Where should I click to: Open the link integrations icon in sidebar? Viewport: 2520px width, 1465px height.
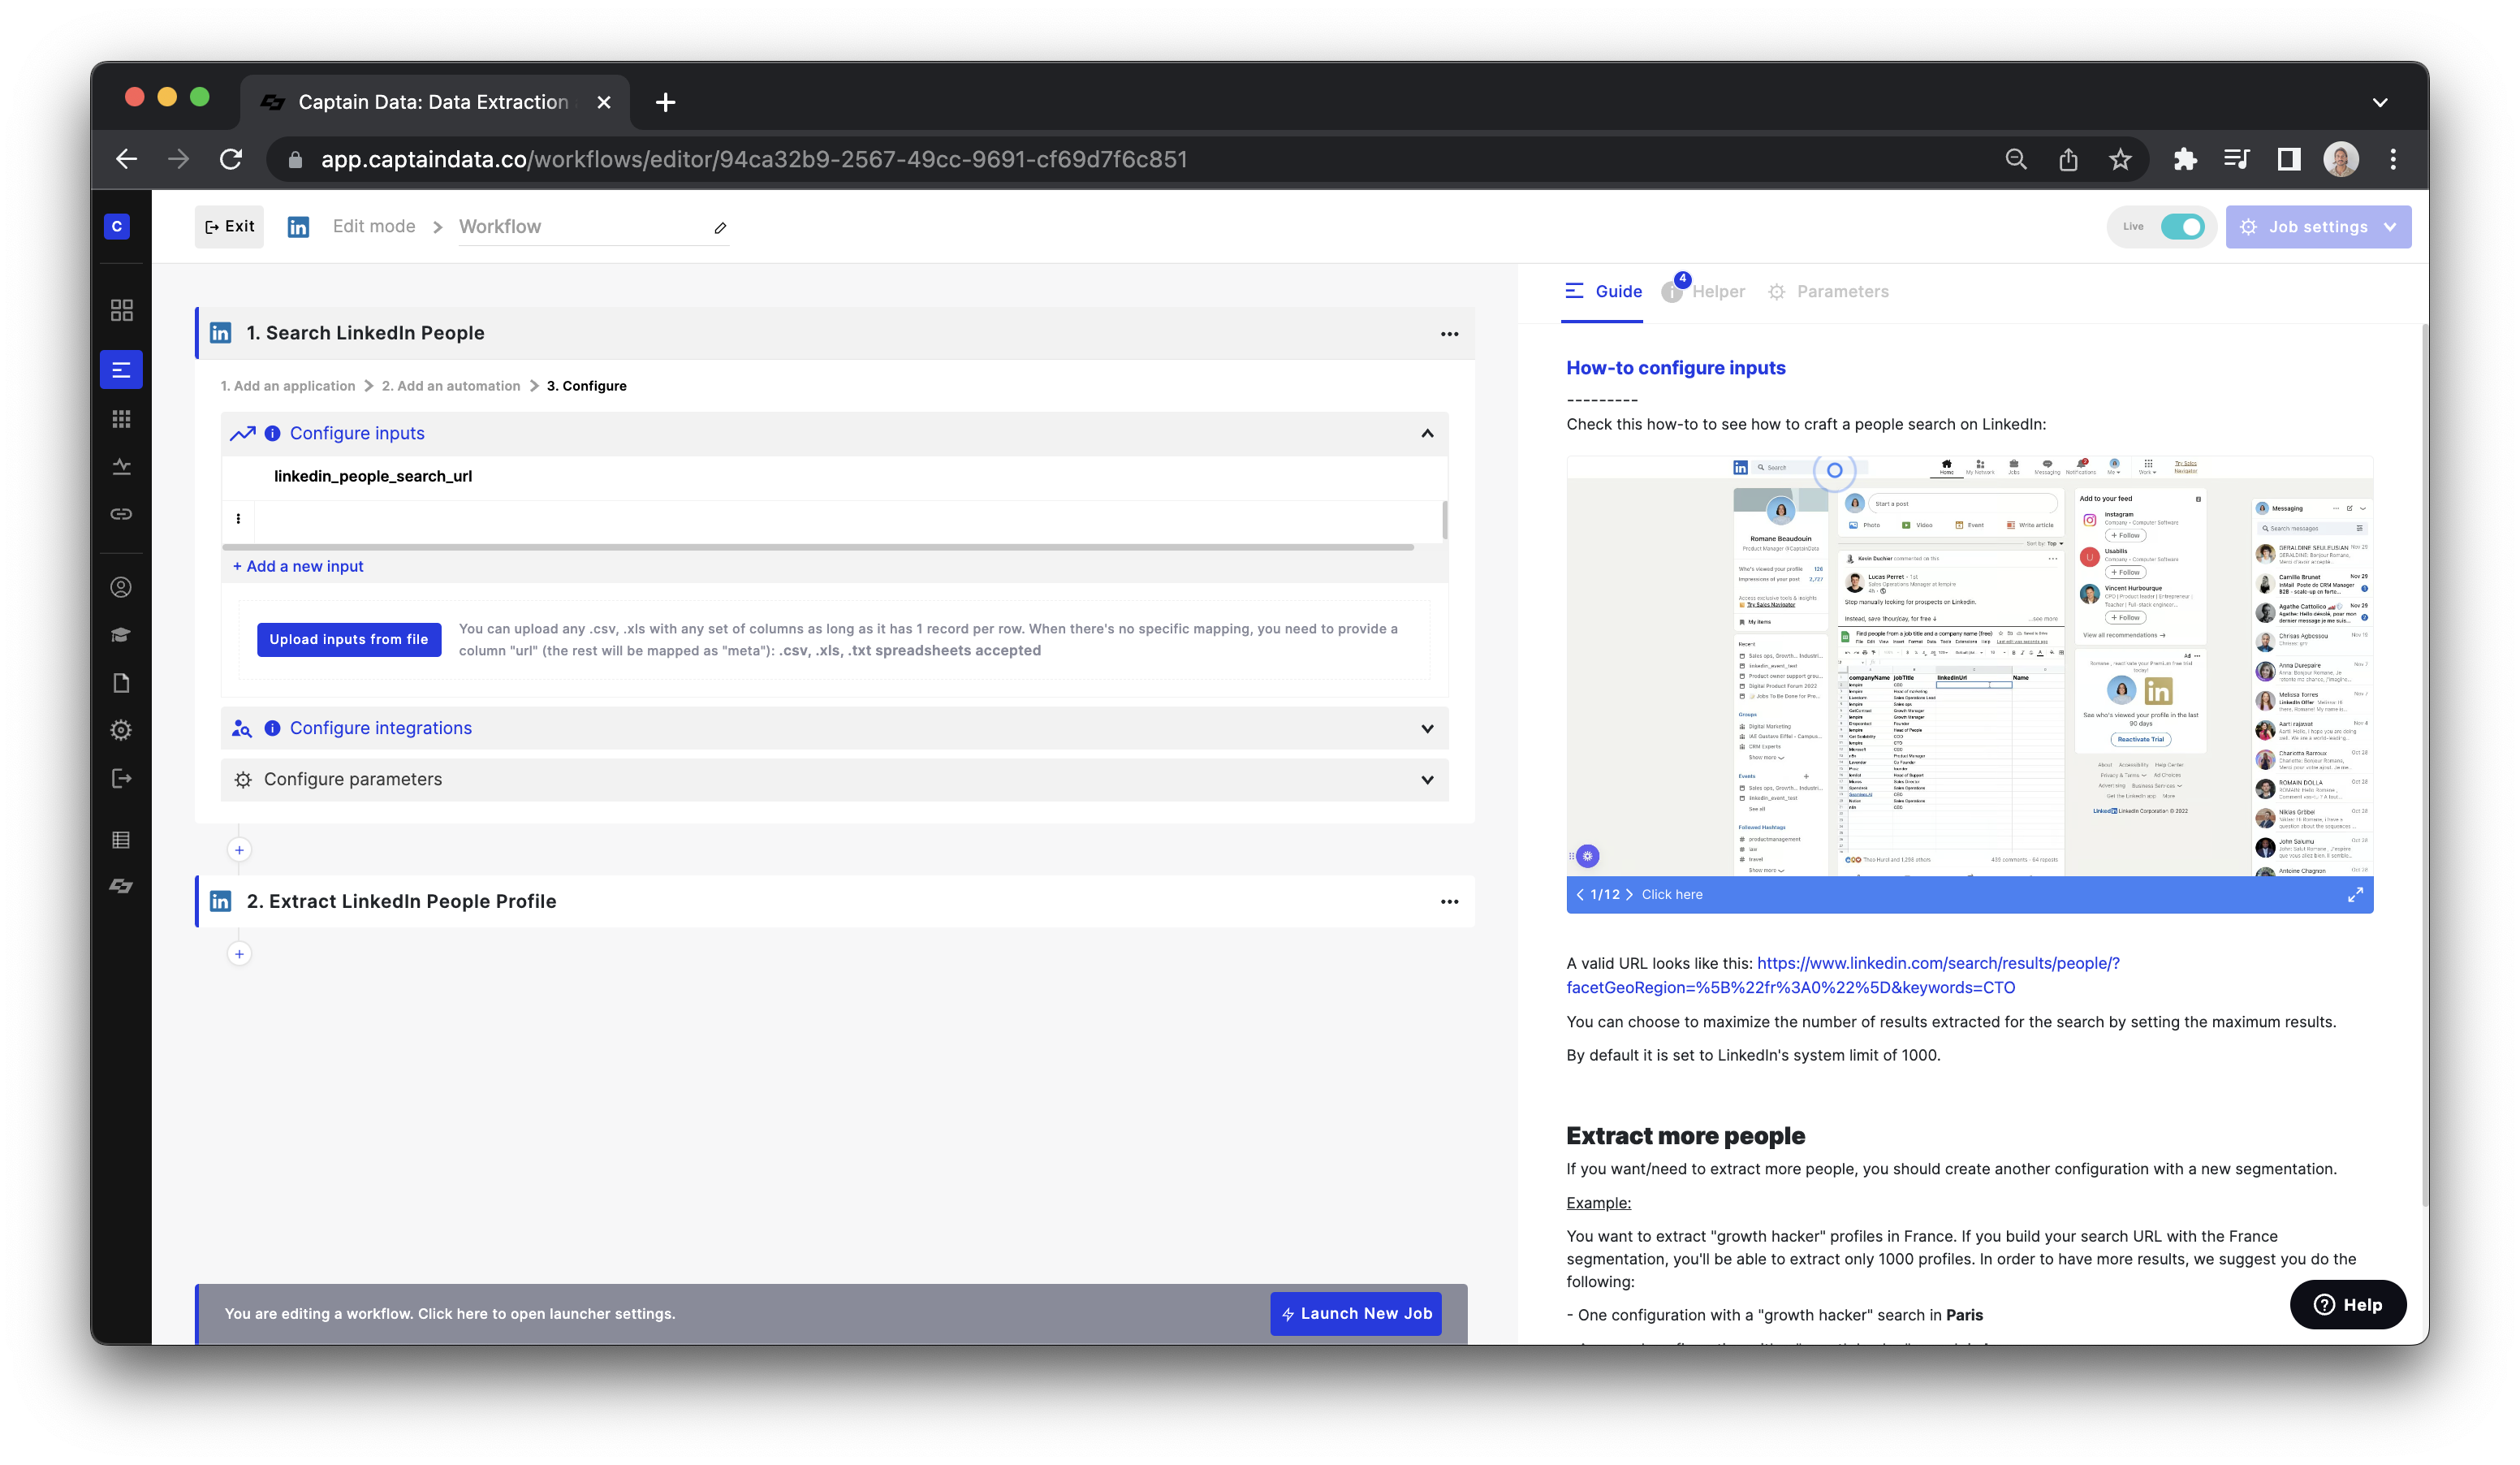tap(121, 514)
